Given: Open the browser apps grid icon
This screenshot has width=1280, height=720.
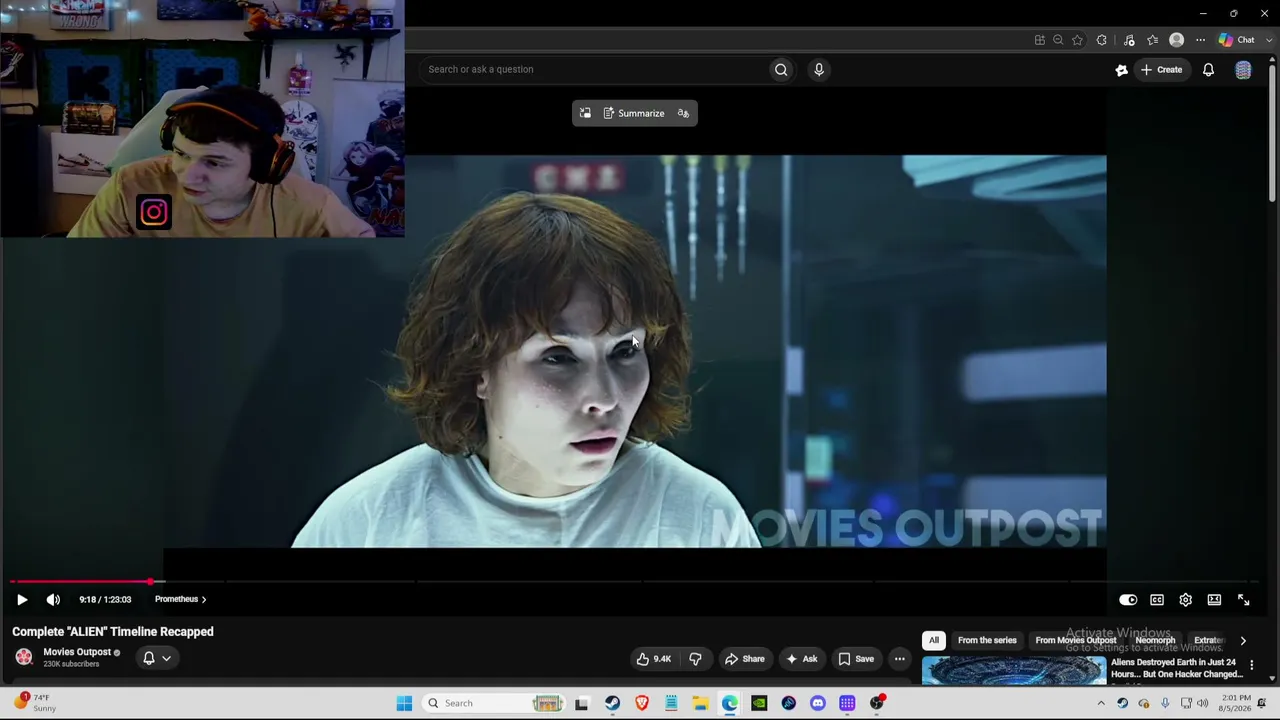Looking at the screenshot, I should [x=1040, y=40].
